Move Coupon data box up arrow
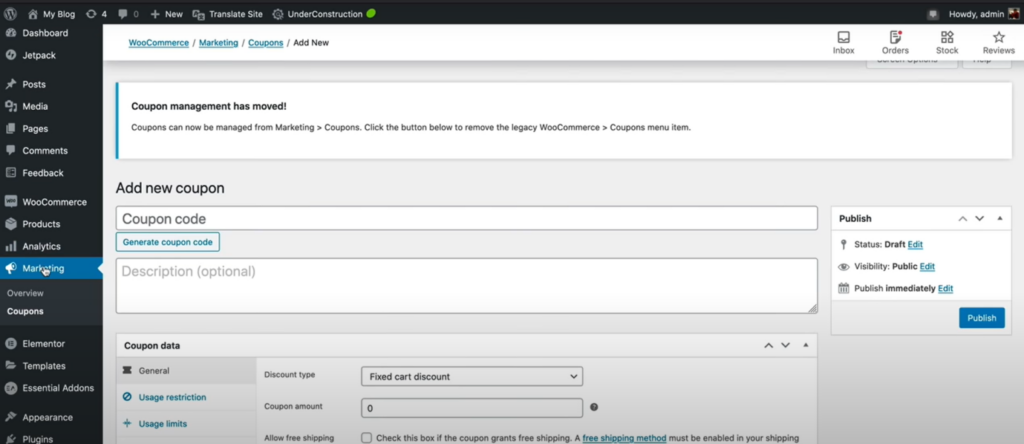Viewport: 1024px width, 444px height. 769,345
